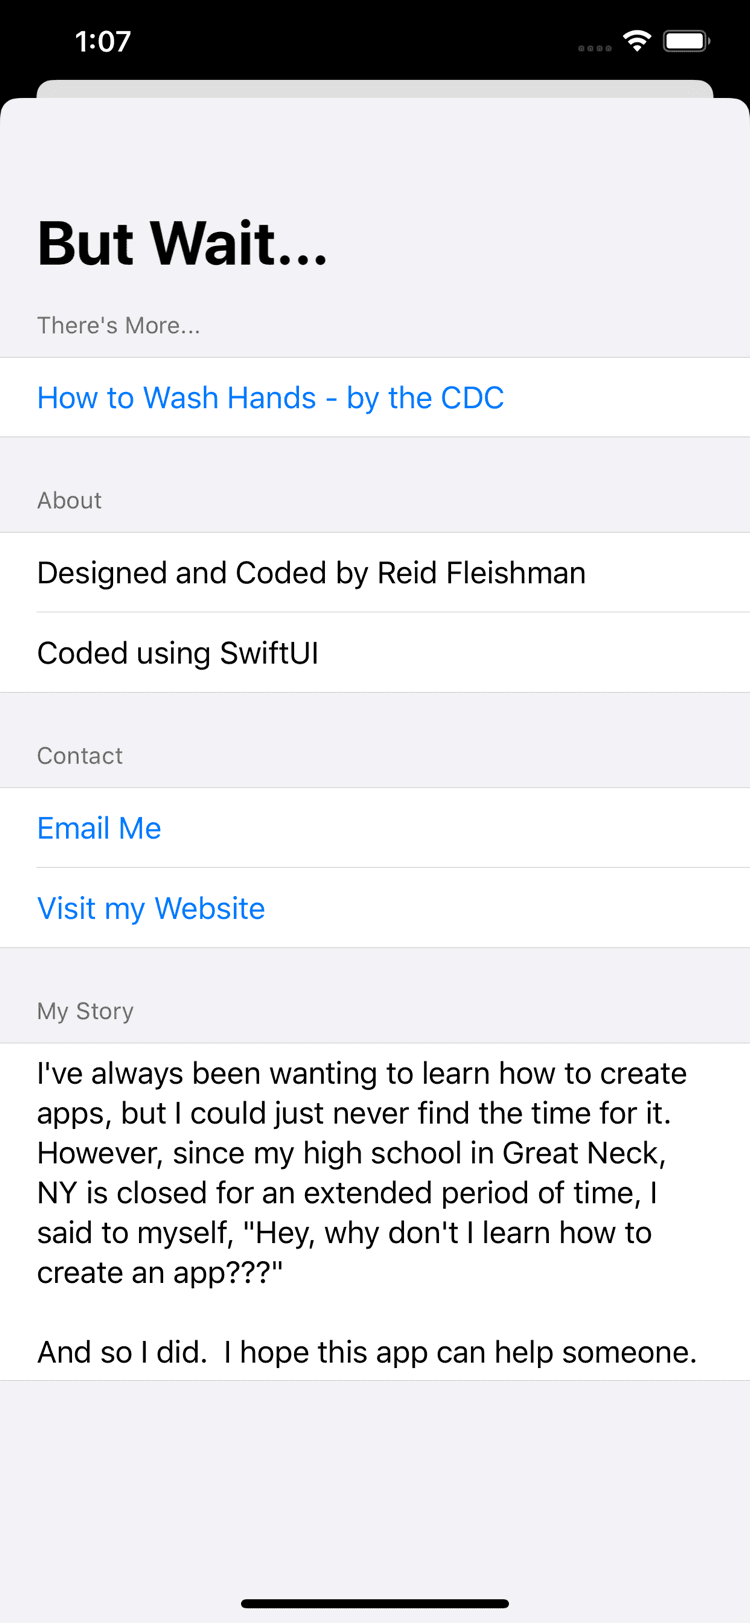
Task: Select the Designed and Coded by row
Action: (x=311, y=573)
